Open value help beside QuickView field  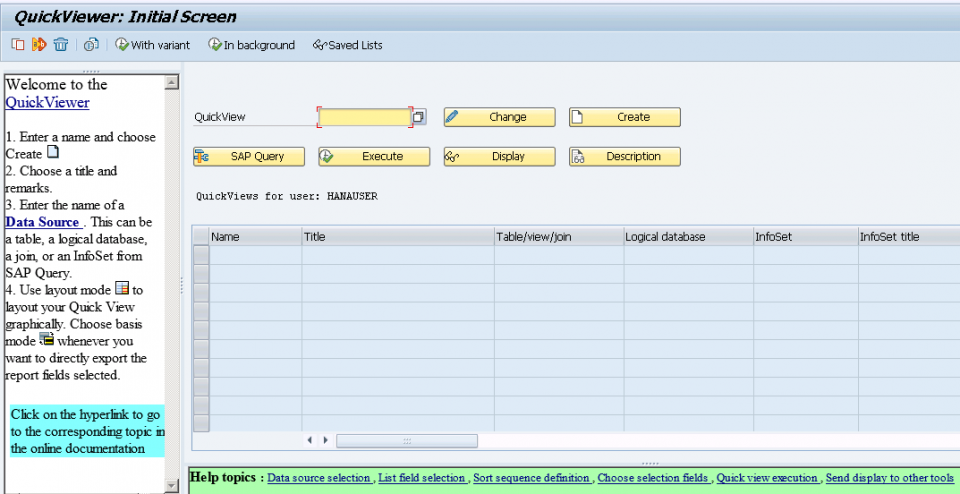[x=419, y=117]
